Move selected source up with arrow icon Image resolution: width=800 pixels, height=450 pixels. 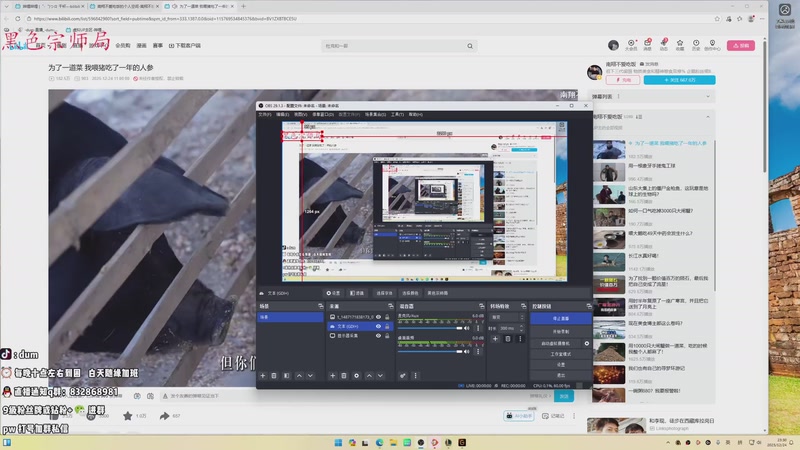tap(369, 375)
